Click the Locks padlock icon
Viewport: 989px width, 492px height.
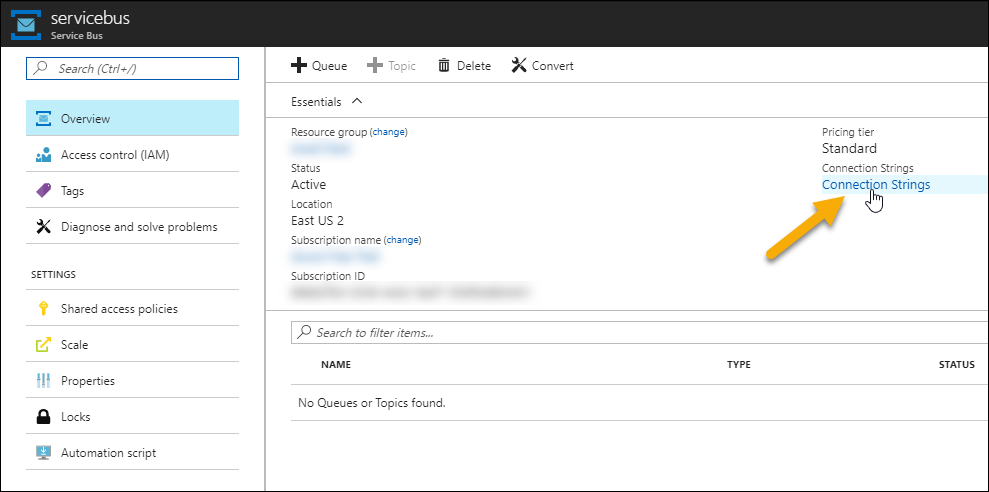(43, 417)
